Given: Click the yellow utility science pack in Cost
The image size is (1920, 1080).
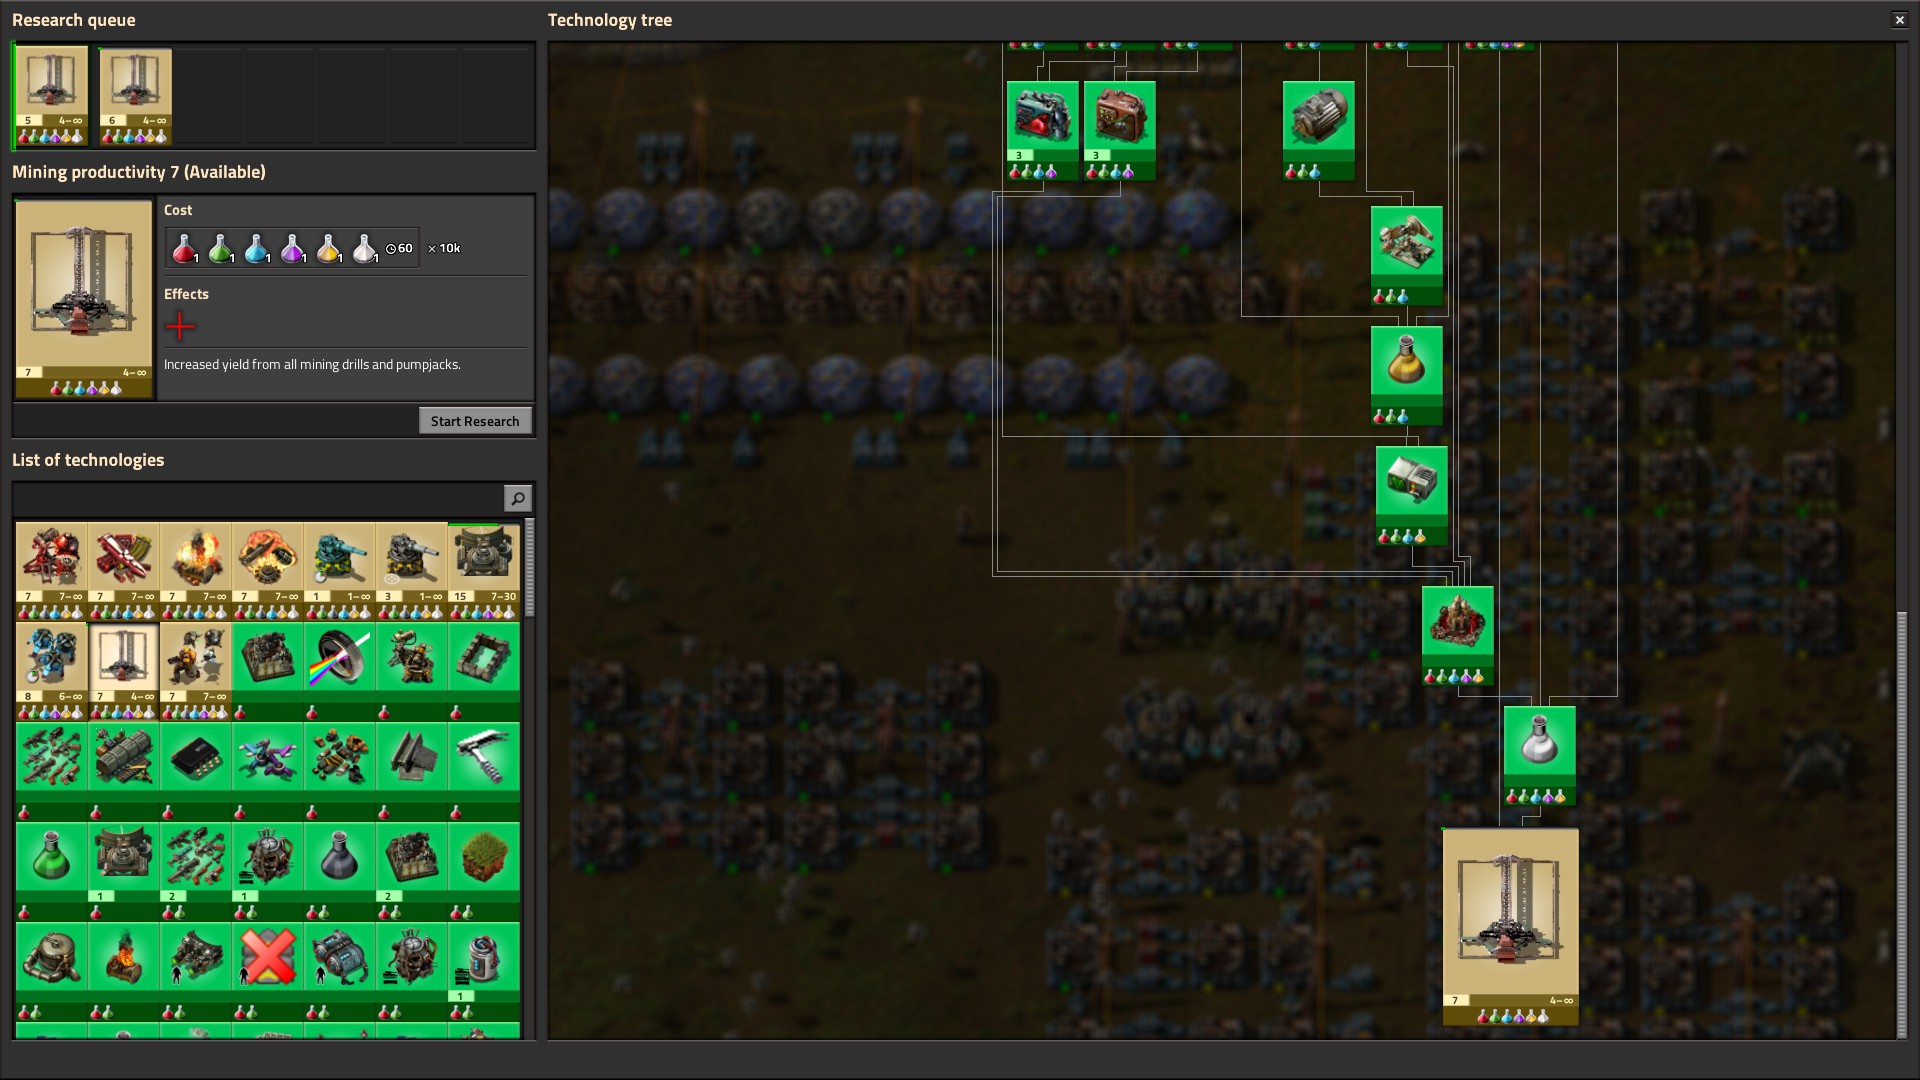Looking at the screenshot, I should 328,249.
